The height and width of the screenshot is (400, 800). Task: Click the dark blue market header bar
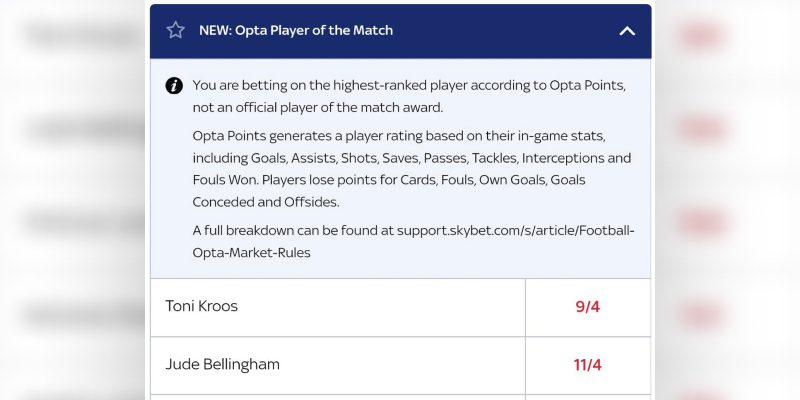(500, 31)
